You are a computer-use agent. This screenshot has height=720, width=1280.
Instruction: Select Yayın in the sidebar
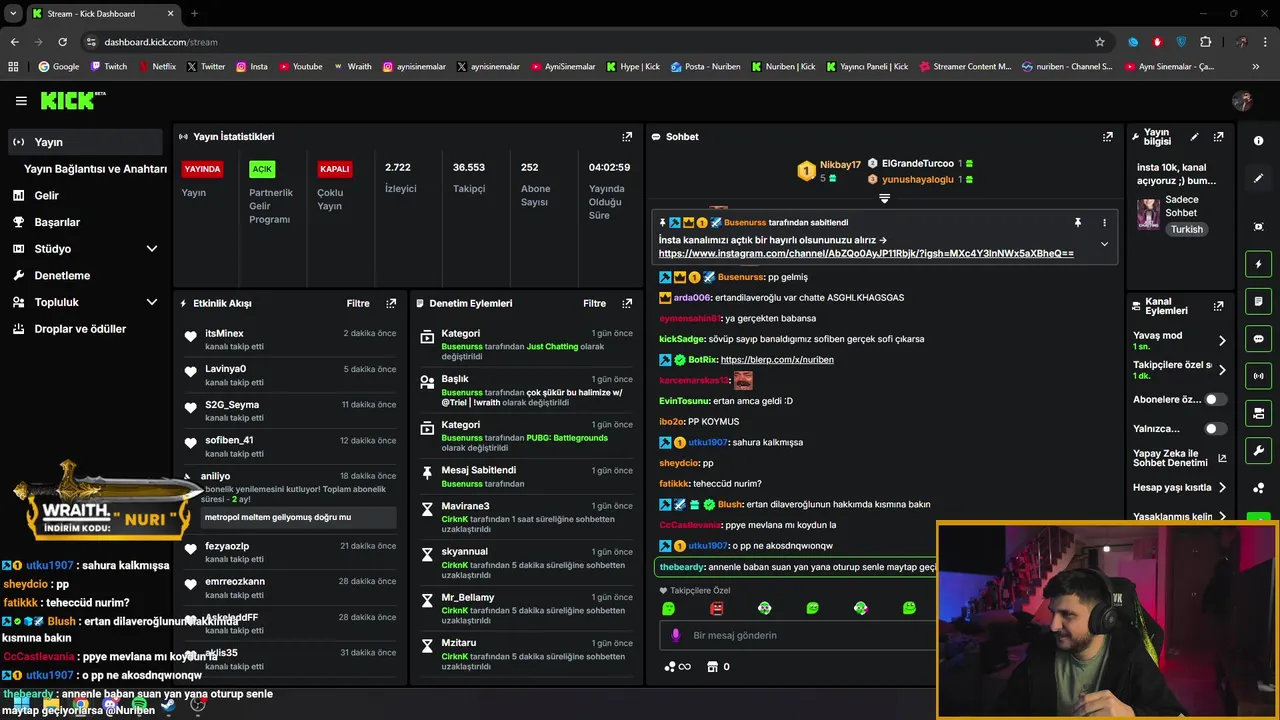coord(84,142)
